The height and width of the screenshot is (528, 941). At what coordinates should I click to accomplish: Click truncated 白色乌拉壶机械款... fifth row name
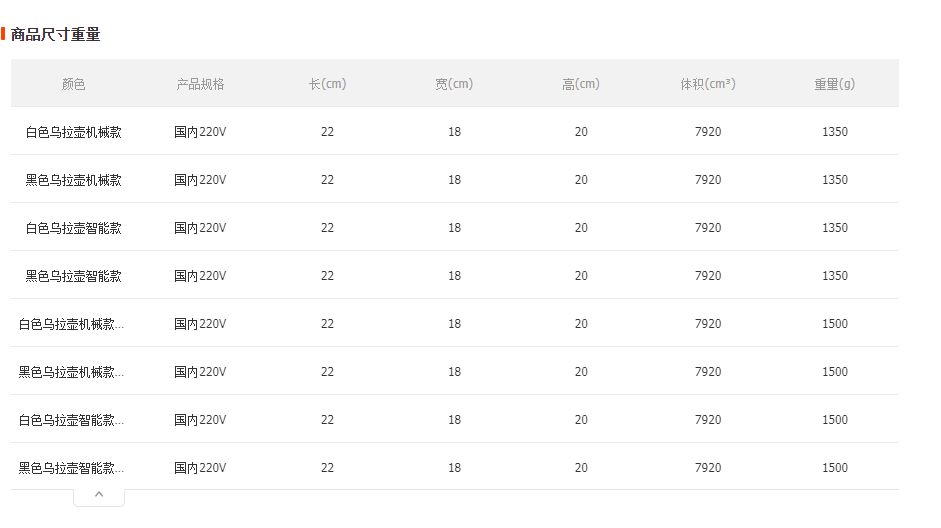(x=71, y=324)
